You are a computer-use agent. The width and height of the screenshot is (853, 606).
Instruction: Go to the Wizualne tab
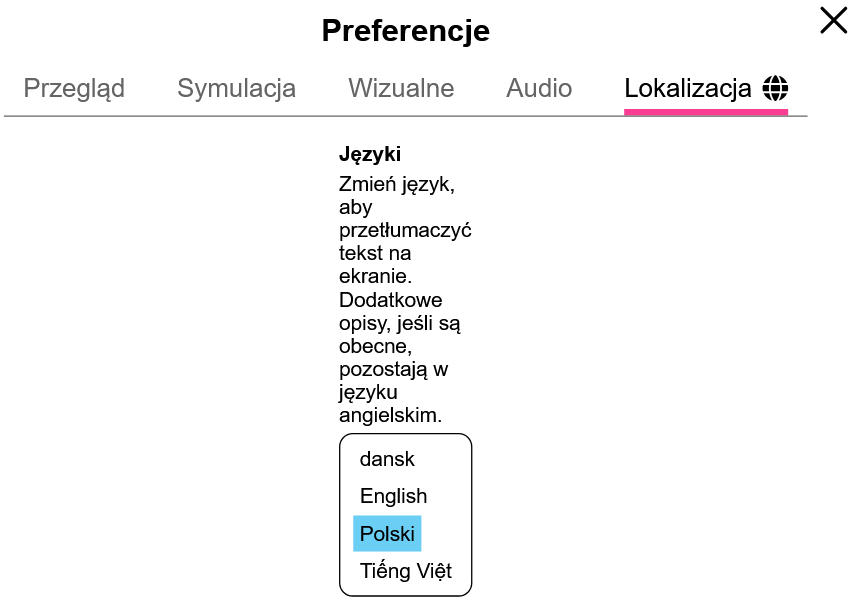point(401,88)
